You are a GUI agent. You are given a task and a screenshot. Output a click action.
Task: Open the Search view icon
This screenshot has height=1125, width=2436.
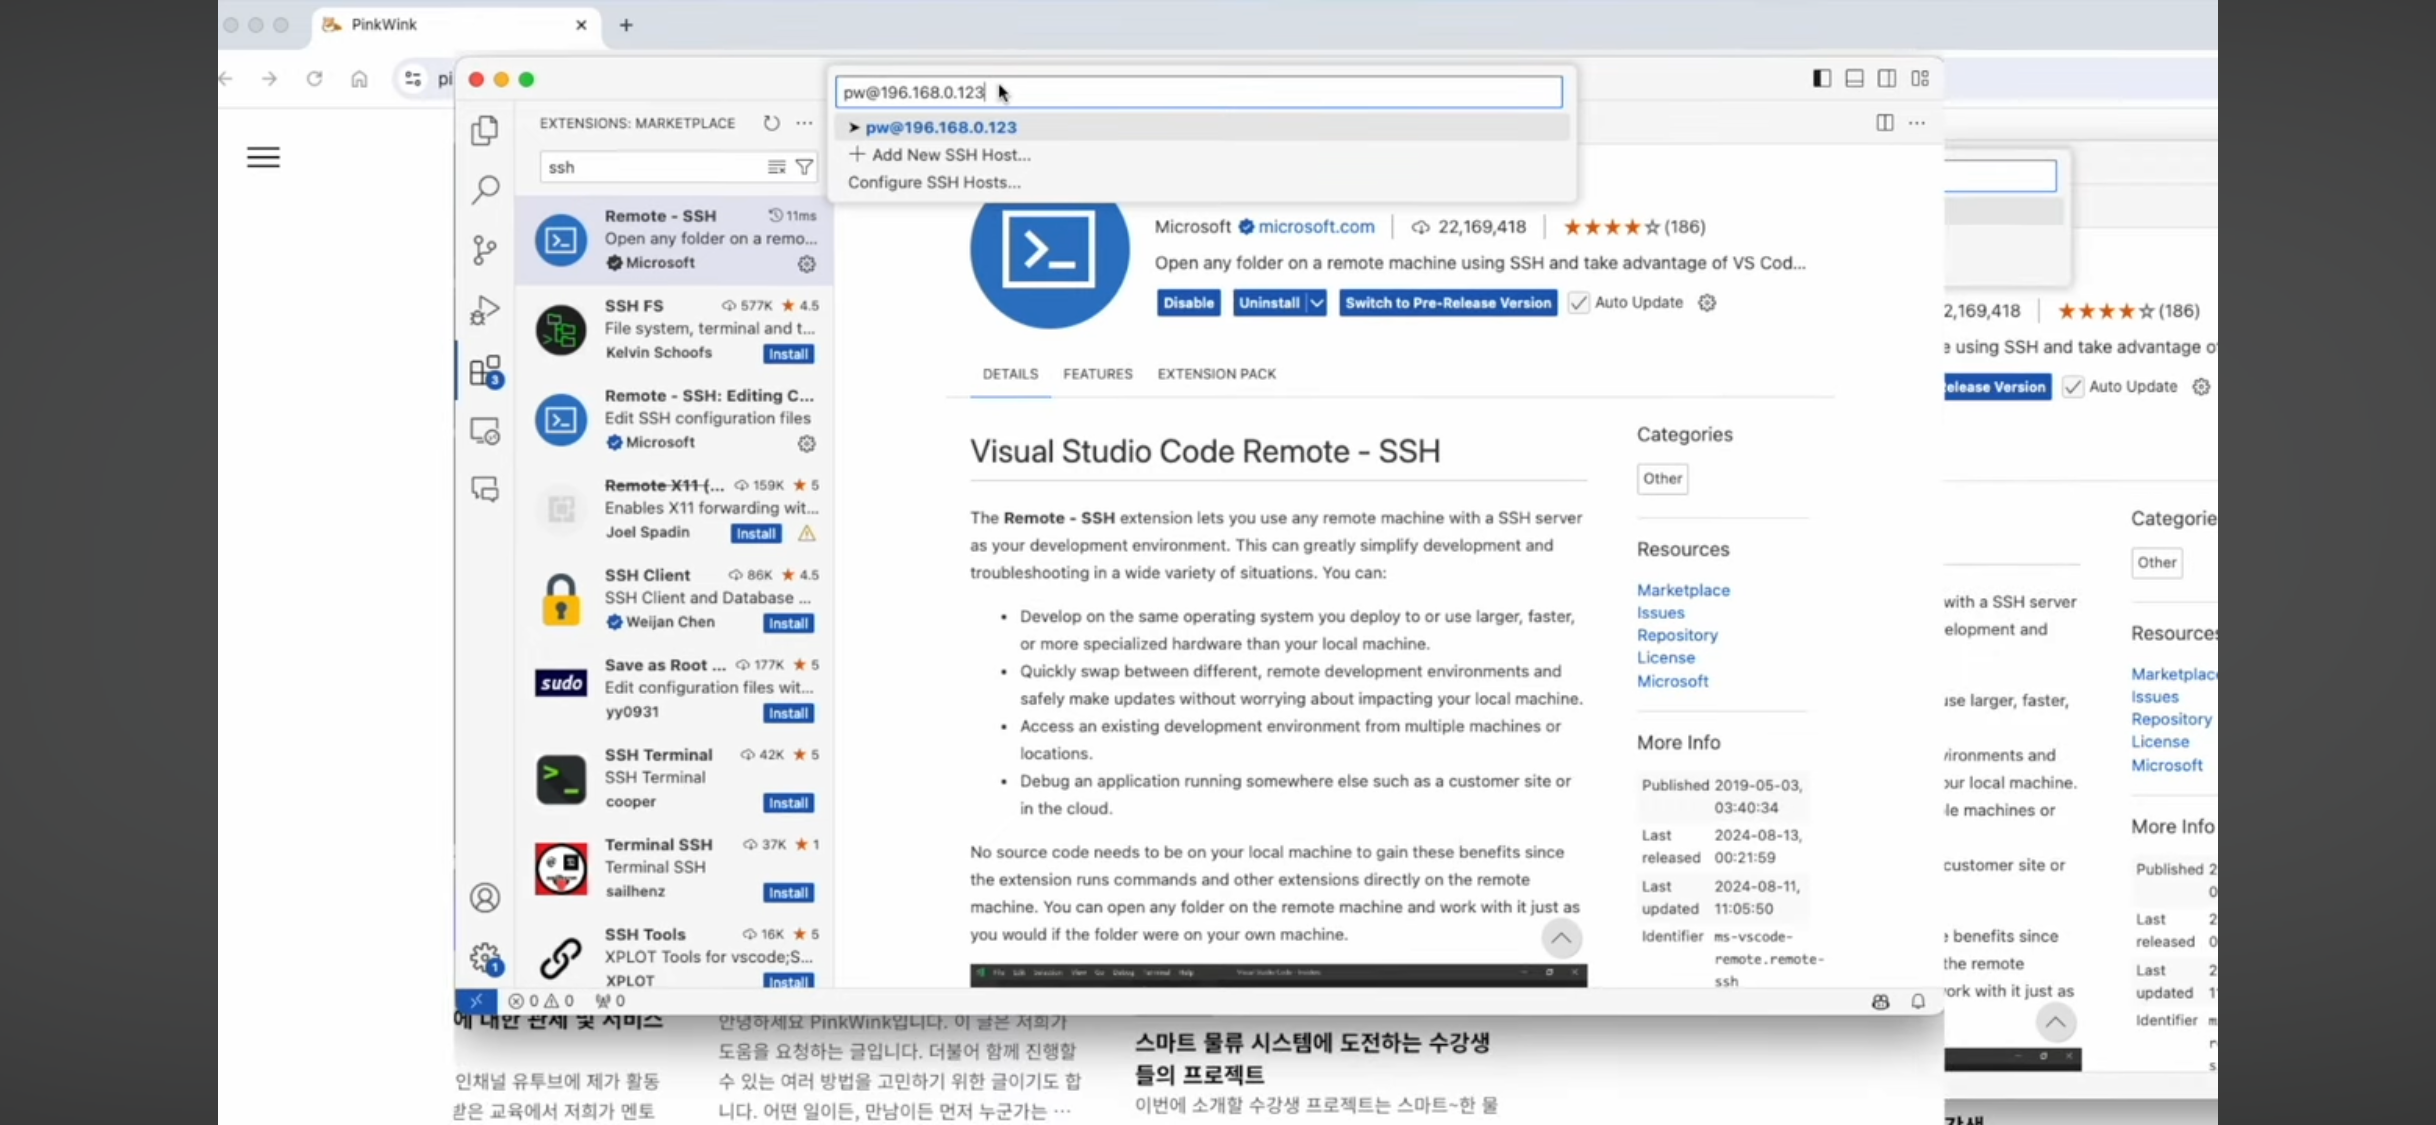pos(485,189)
